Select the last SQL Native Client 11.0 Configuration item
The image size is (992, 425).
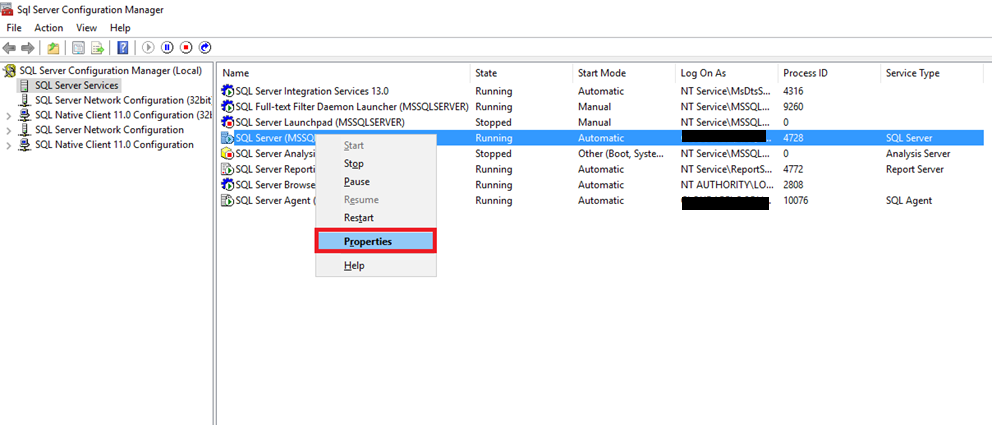[x=114, y=145]
